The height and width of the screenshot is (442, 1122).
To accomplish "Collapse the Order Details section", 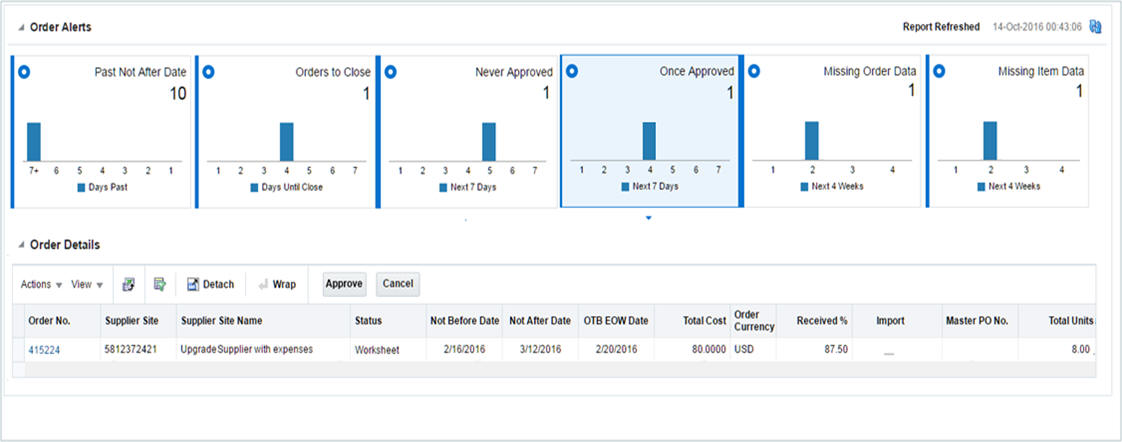I will pos(22,245).
